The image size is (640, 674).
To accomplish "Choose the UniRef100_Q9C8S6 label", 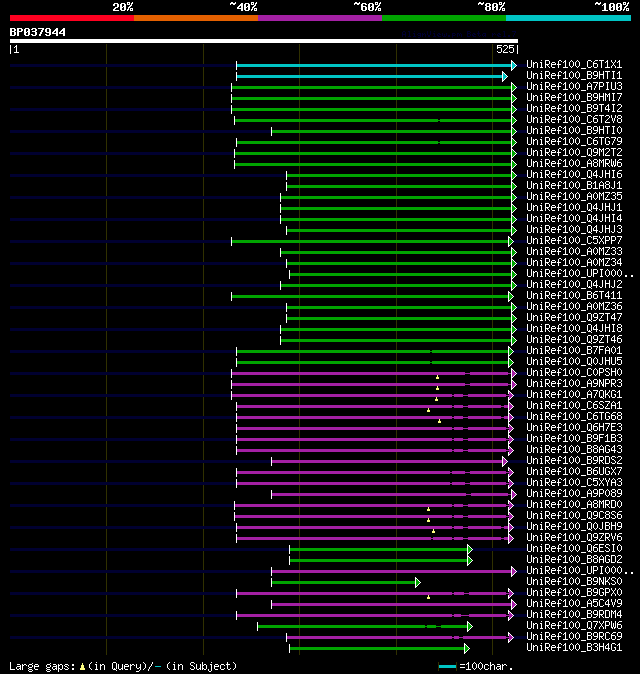I will [x=574, y=515].
